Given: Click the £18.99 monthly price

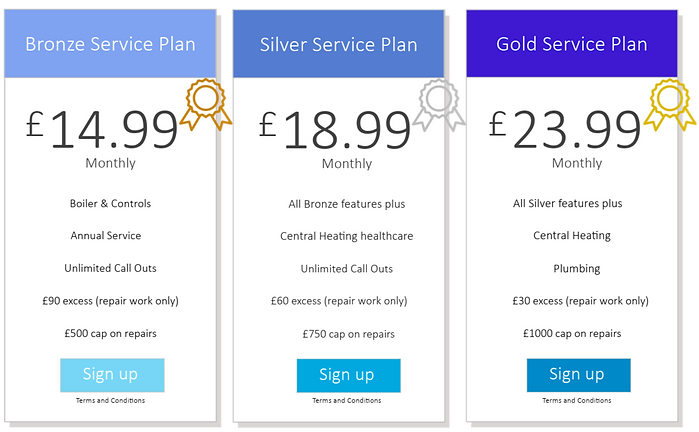Looking at the screenshot, I should click(x=335, y=129).
